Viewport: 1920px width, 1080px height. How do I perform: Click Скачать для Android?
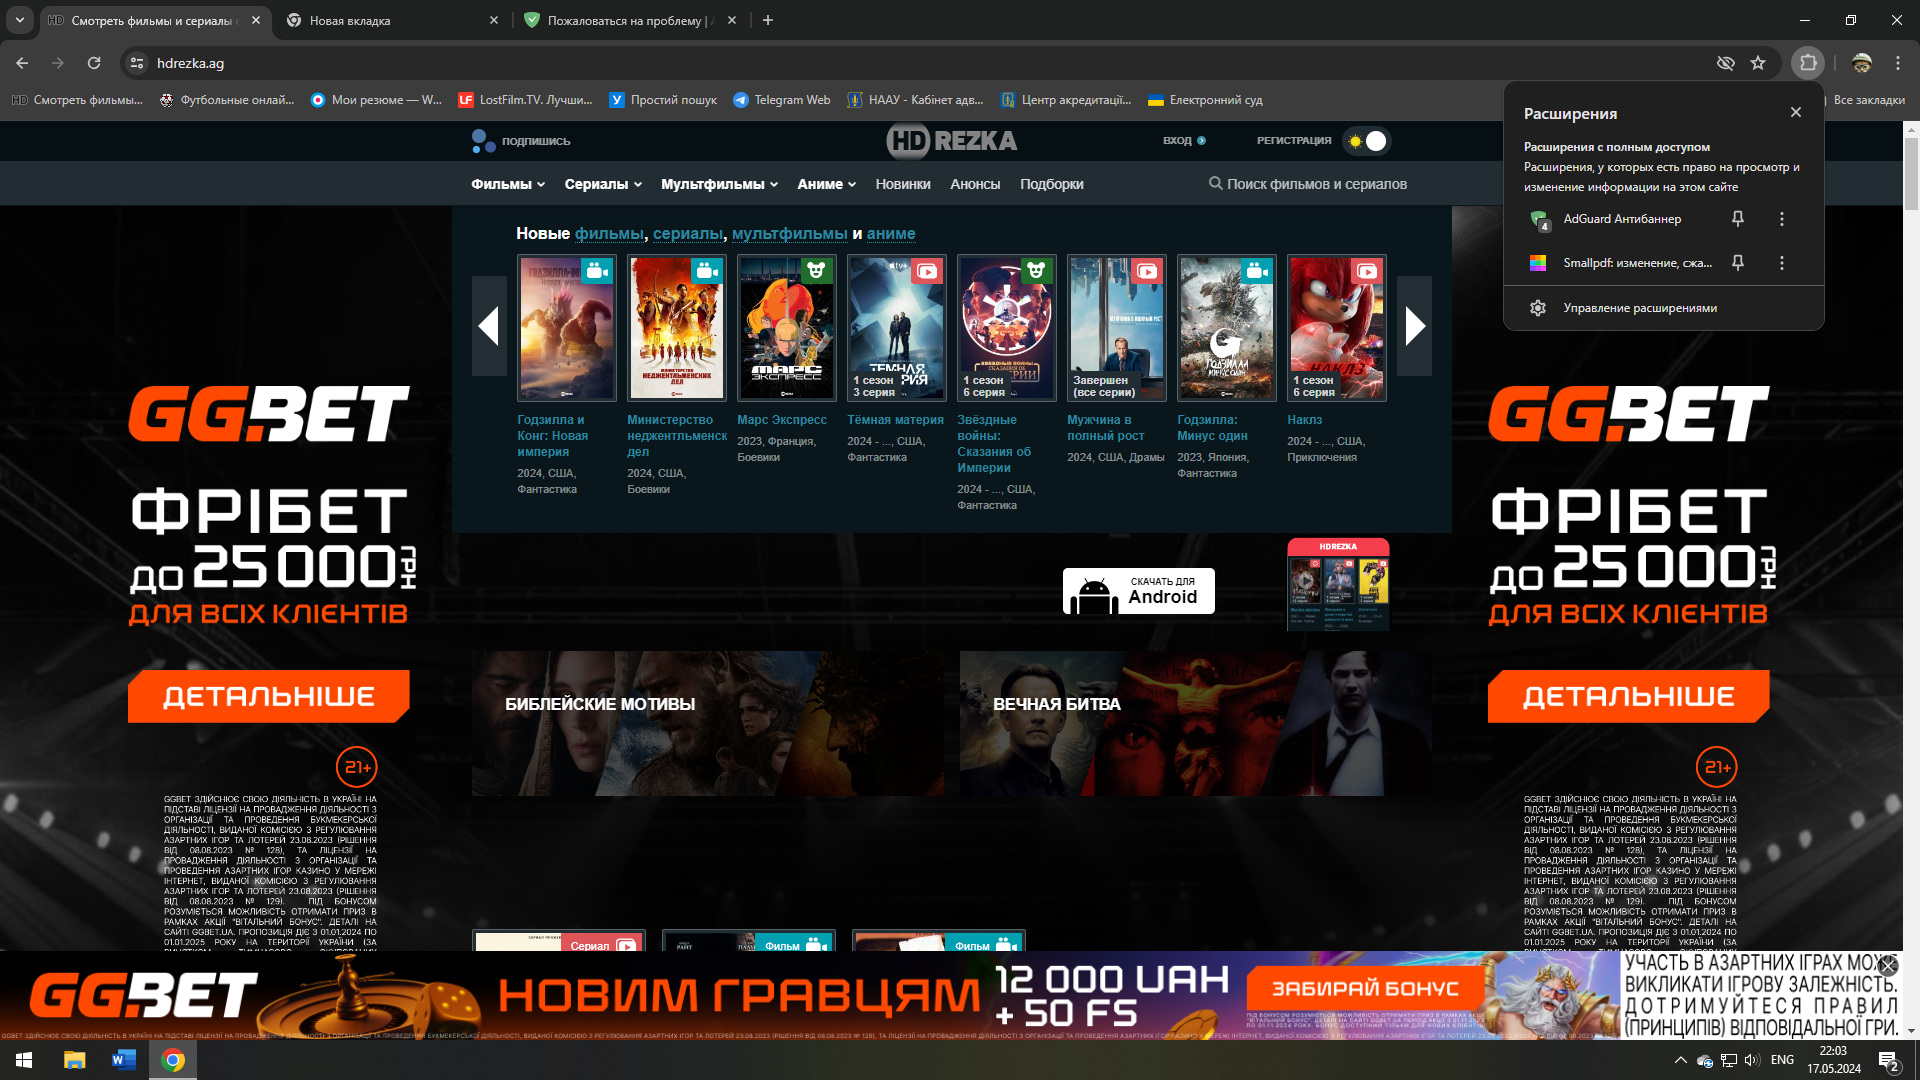coord(1137,591)
